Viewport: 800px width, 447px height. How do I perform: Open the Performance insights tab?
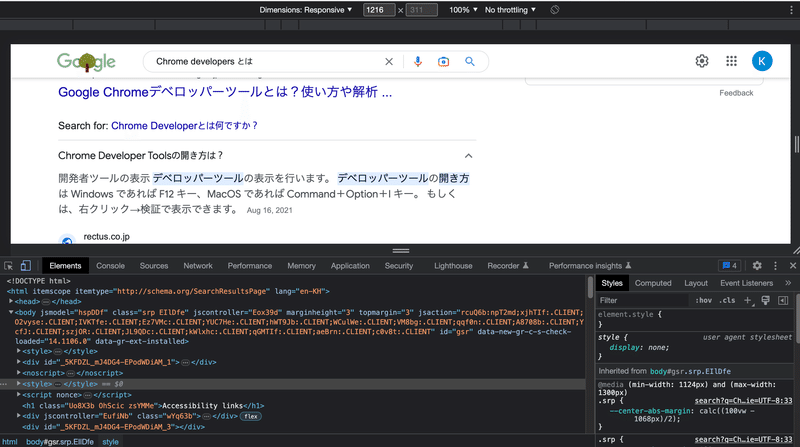[x=590, y=266]
